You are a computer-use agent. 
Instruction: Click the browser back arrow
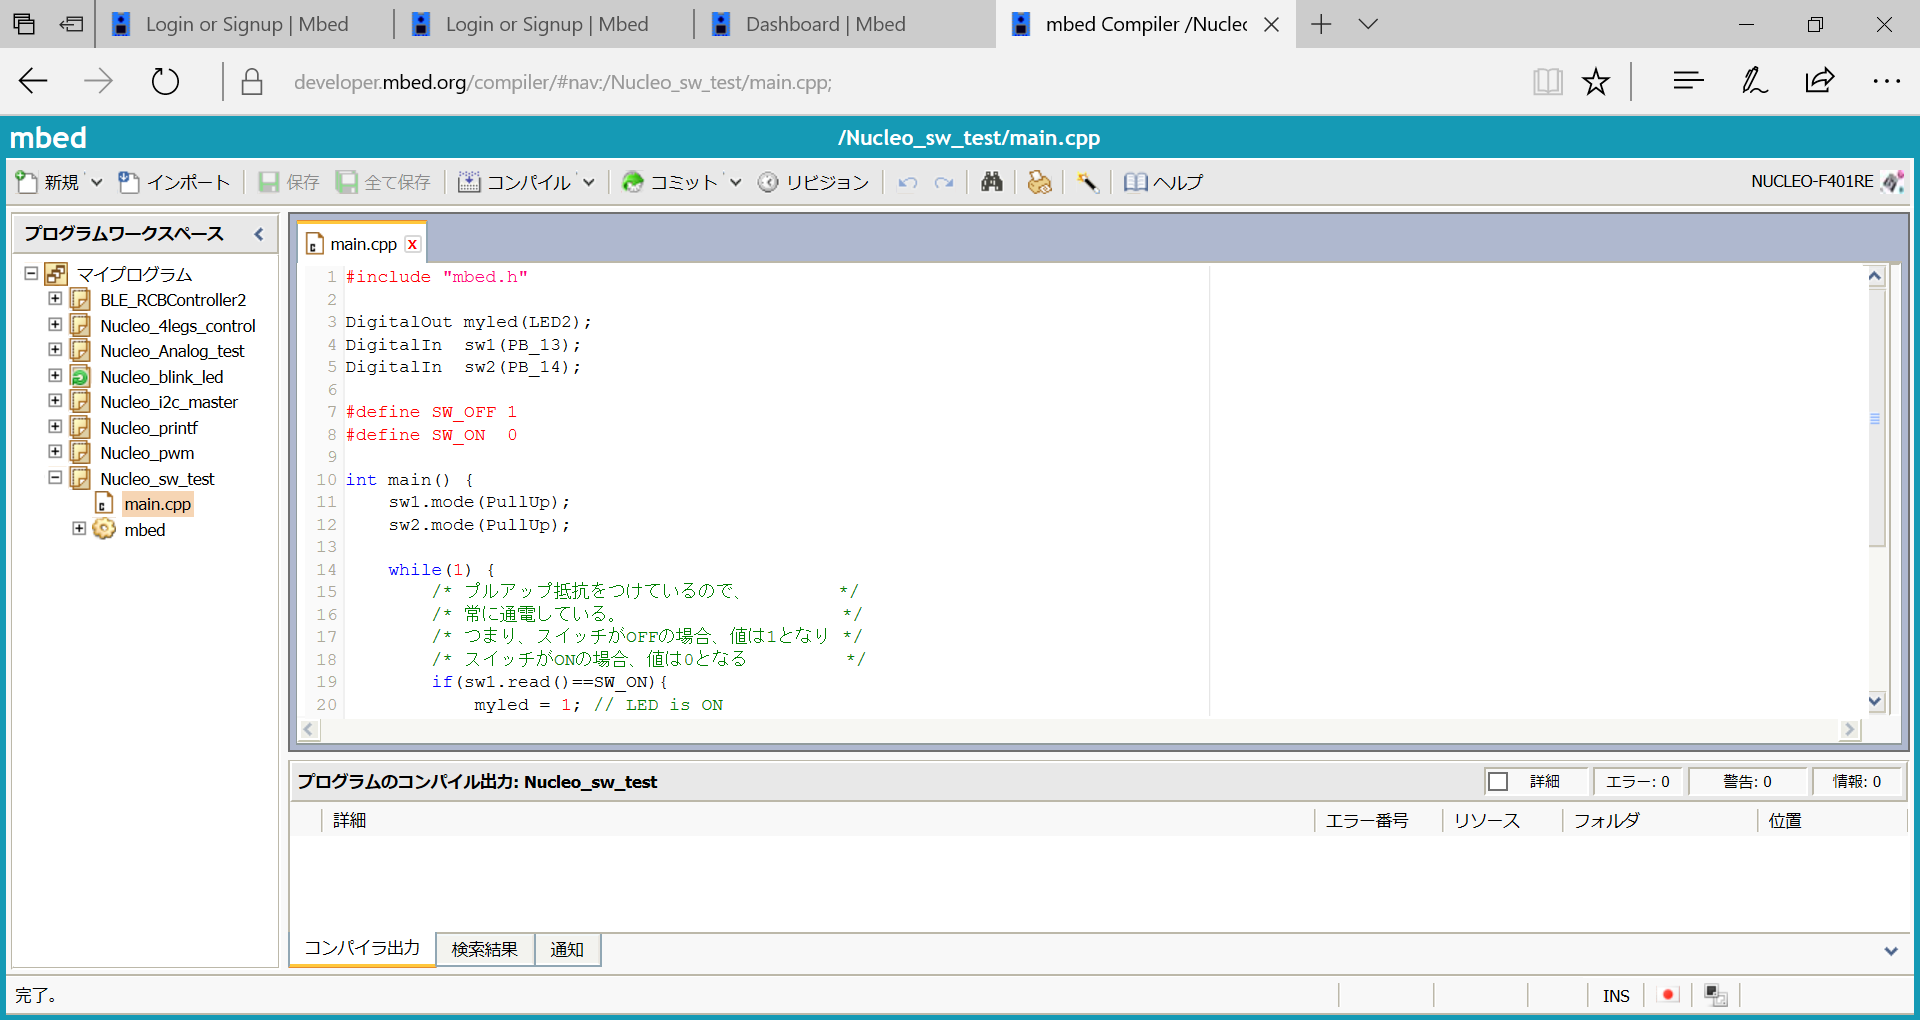point(34,81)
